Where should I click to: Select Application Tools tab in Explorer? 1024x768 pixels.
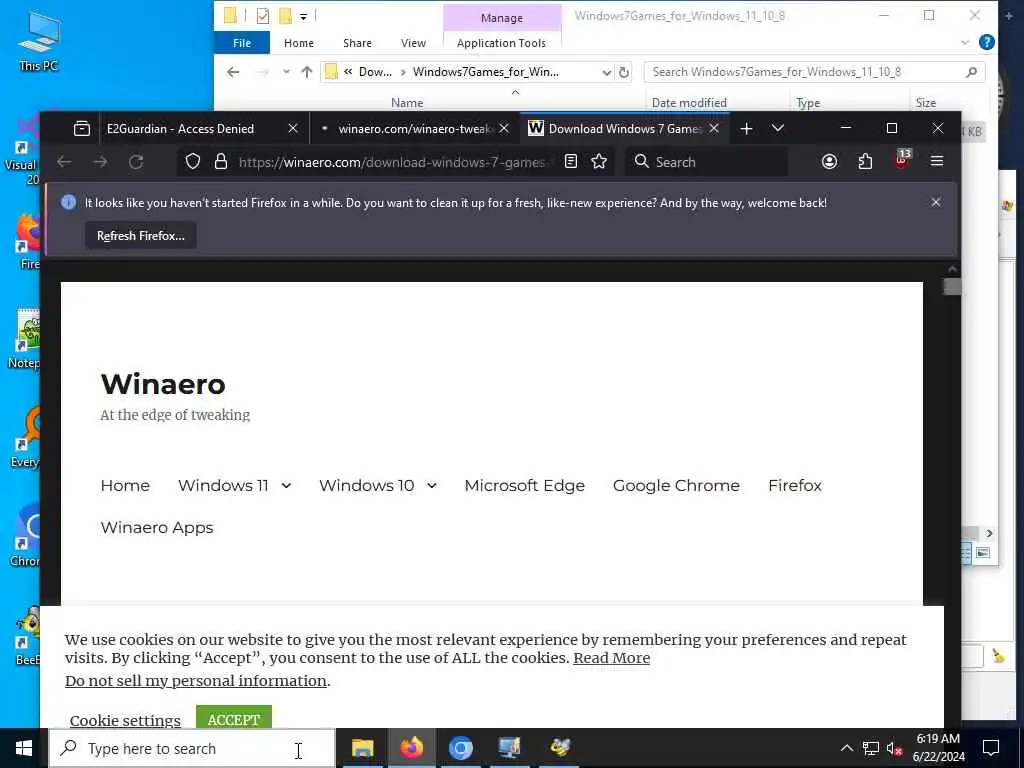[x=502, y=43]
